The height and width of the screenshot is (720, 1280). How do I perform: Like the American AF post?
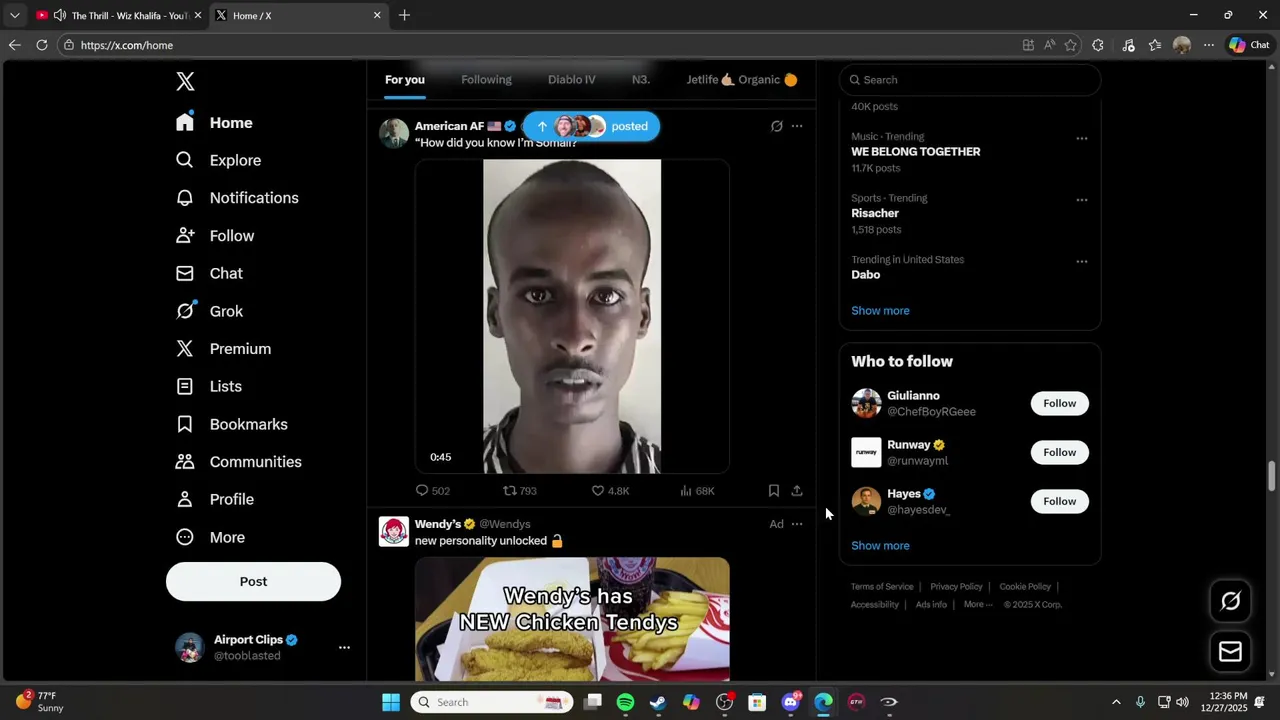pyautogui.click(x=610, y=491)
